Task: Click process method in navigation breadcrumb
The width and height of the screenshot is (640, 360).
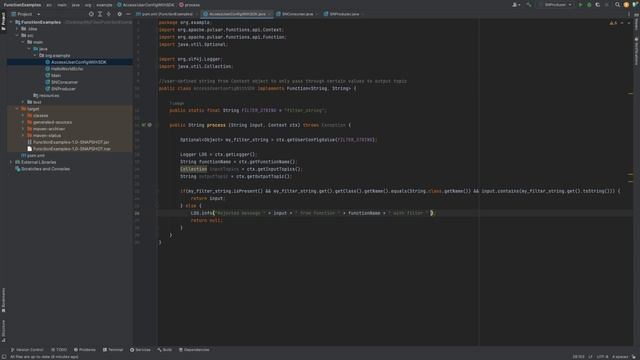Action: [x=189, y=5]
